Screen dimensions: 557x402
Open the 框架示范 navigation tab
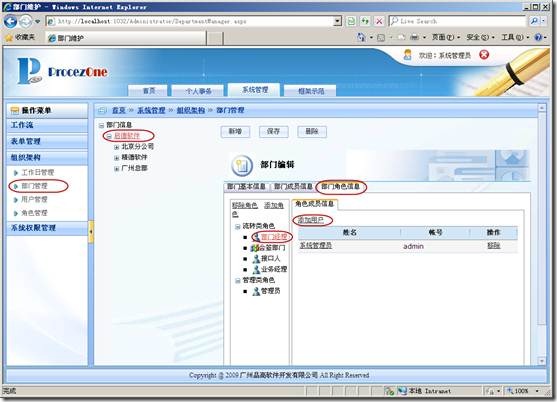(311, 91)
